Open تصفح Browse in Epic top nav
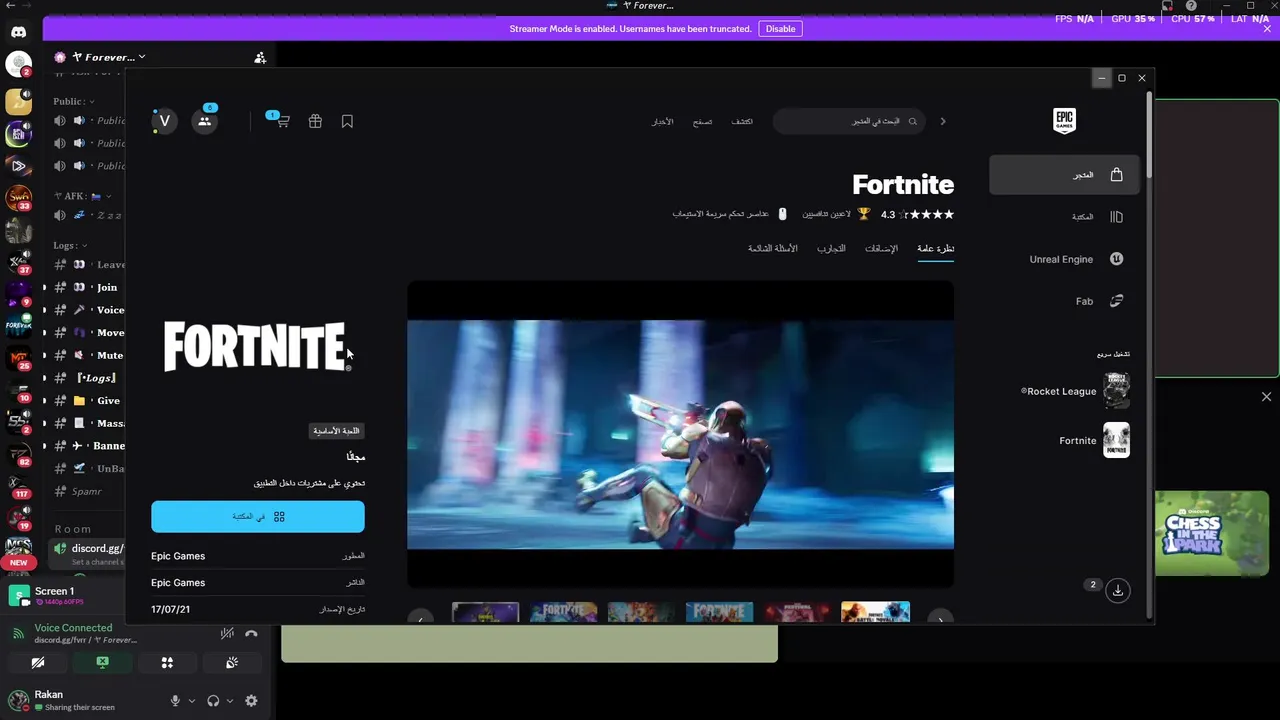The width and height of the screenshot is (1280, 720). click(702, 121)
